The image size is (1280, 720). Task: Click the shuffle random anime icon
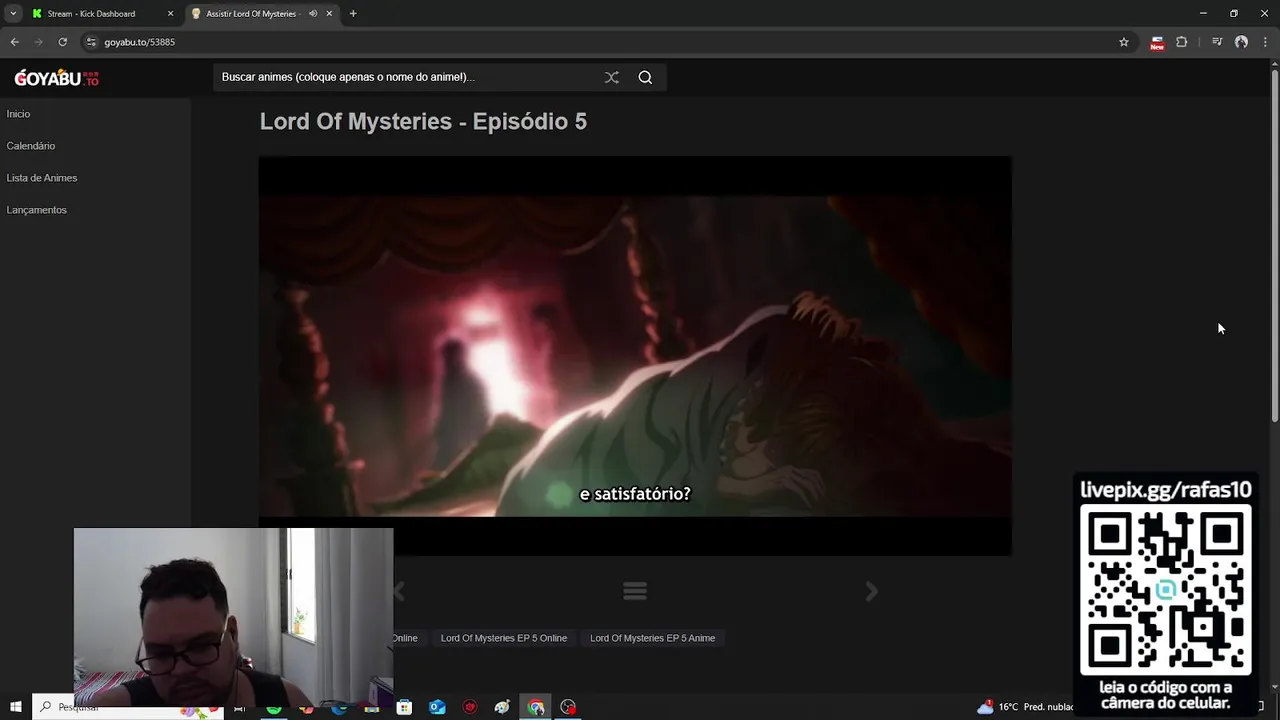612,77
